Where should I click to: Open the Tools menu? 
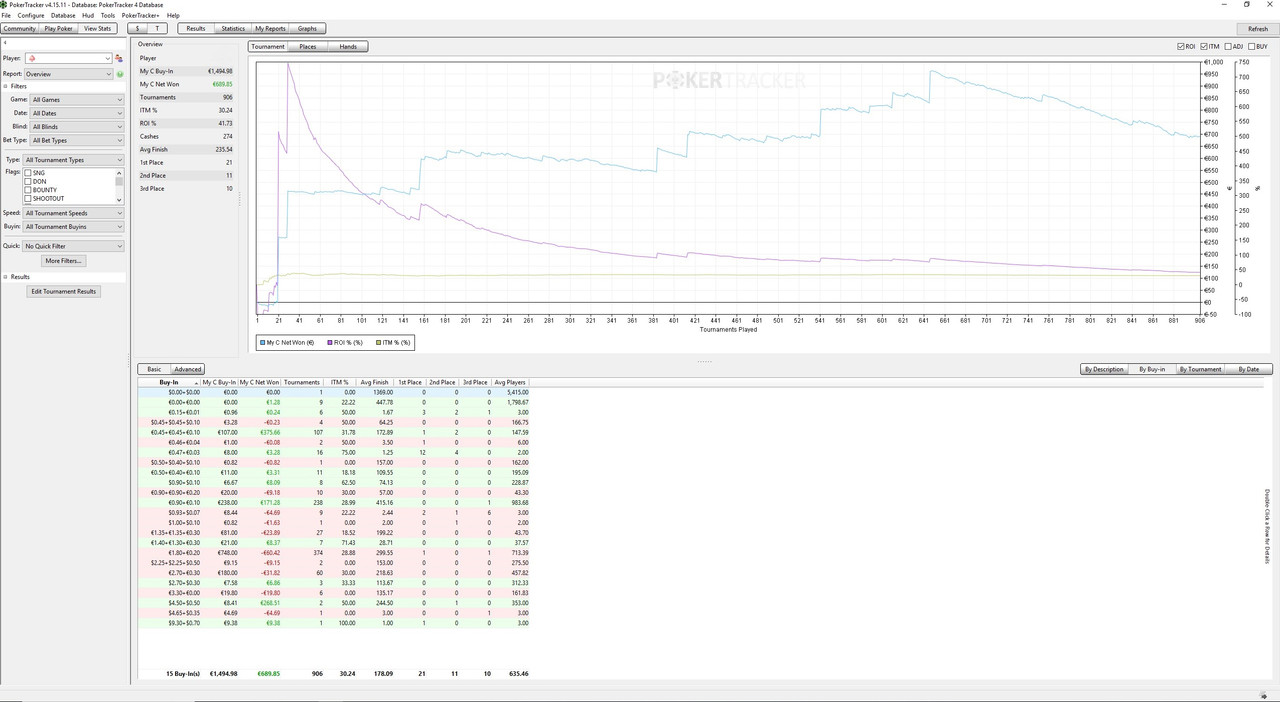108,16
